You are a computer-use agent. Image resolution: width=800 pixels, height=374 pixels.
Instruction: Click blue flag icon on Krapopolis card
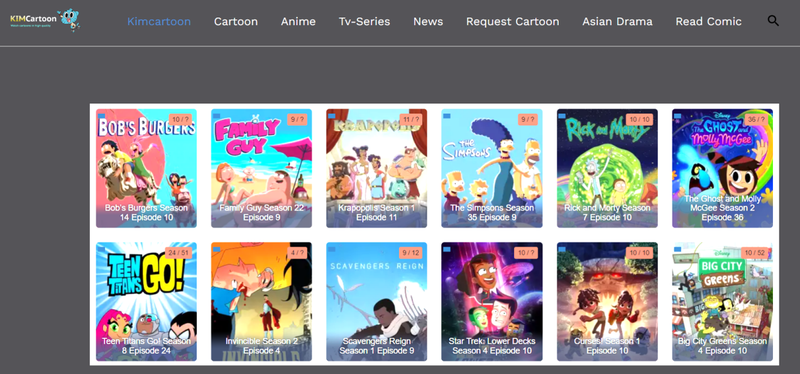pyautogui.click(x=332, y=116)
